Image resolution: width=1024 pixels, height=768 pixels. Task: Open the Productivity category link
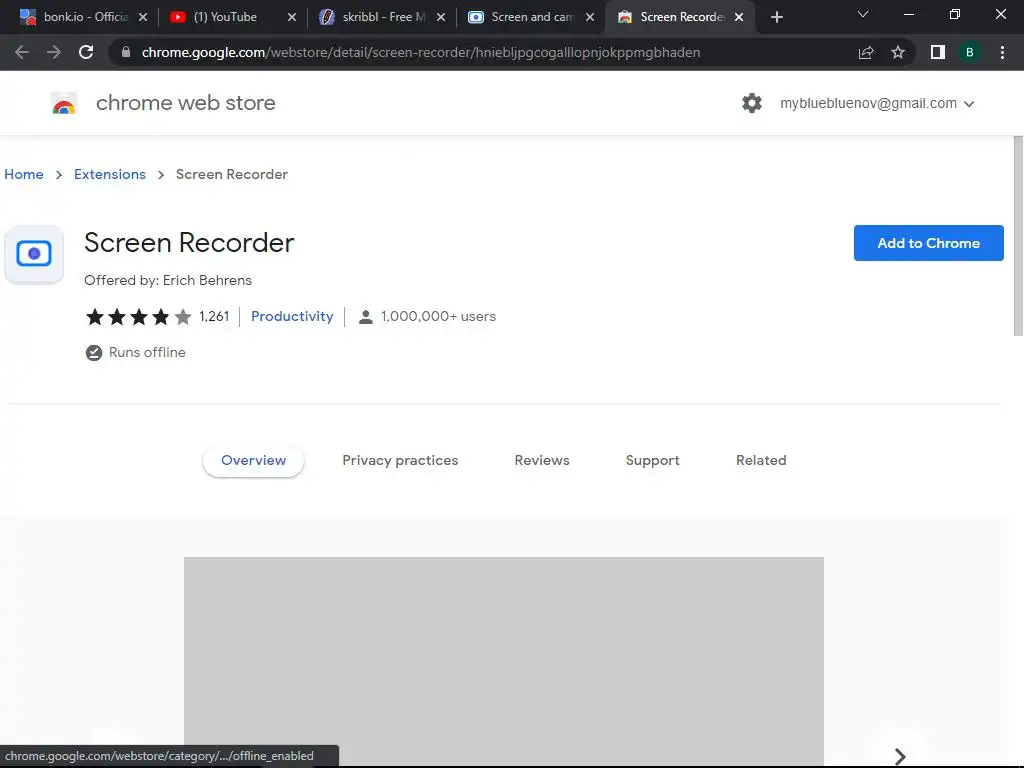[x=292, y=317]
